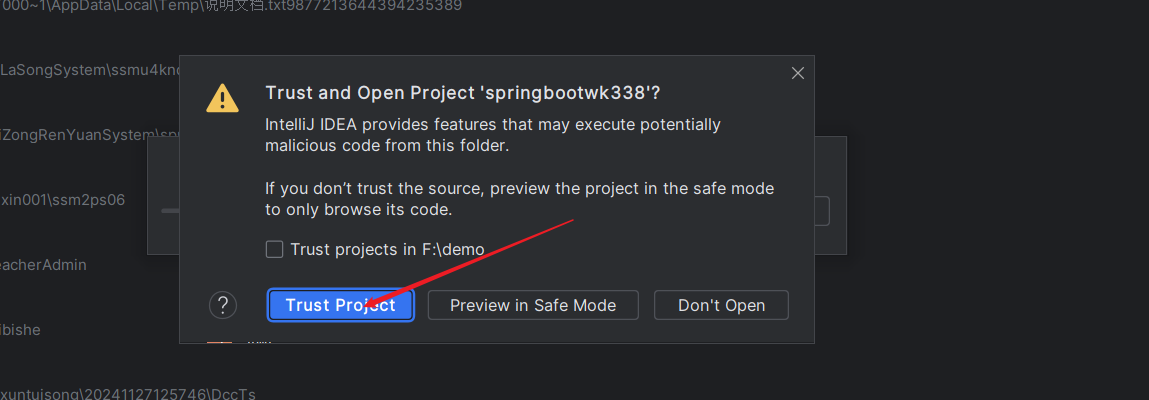
Task: Select the Don't Open button
Action: point(721,305)
